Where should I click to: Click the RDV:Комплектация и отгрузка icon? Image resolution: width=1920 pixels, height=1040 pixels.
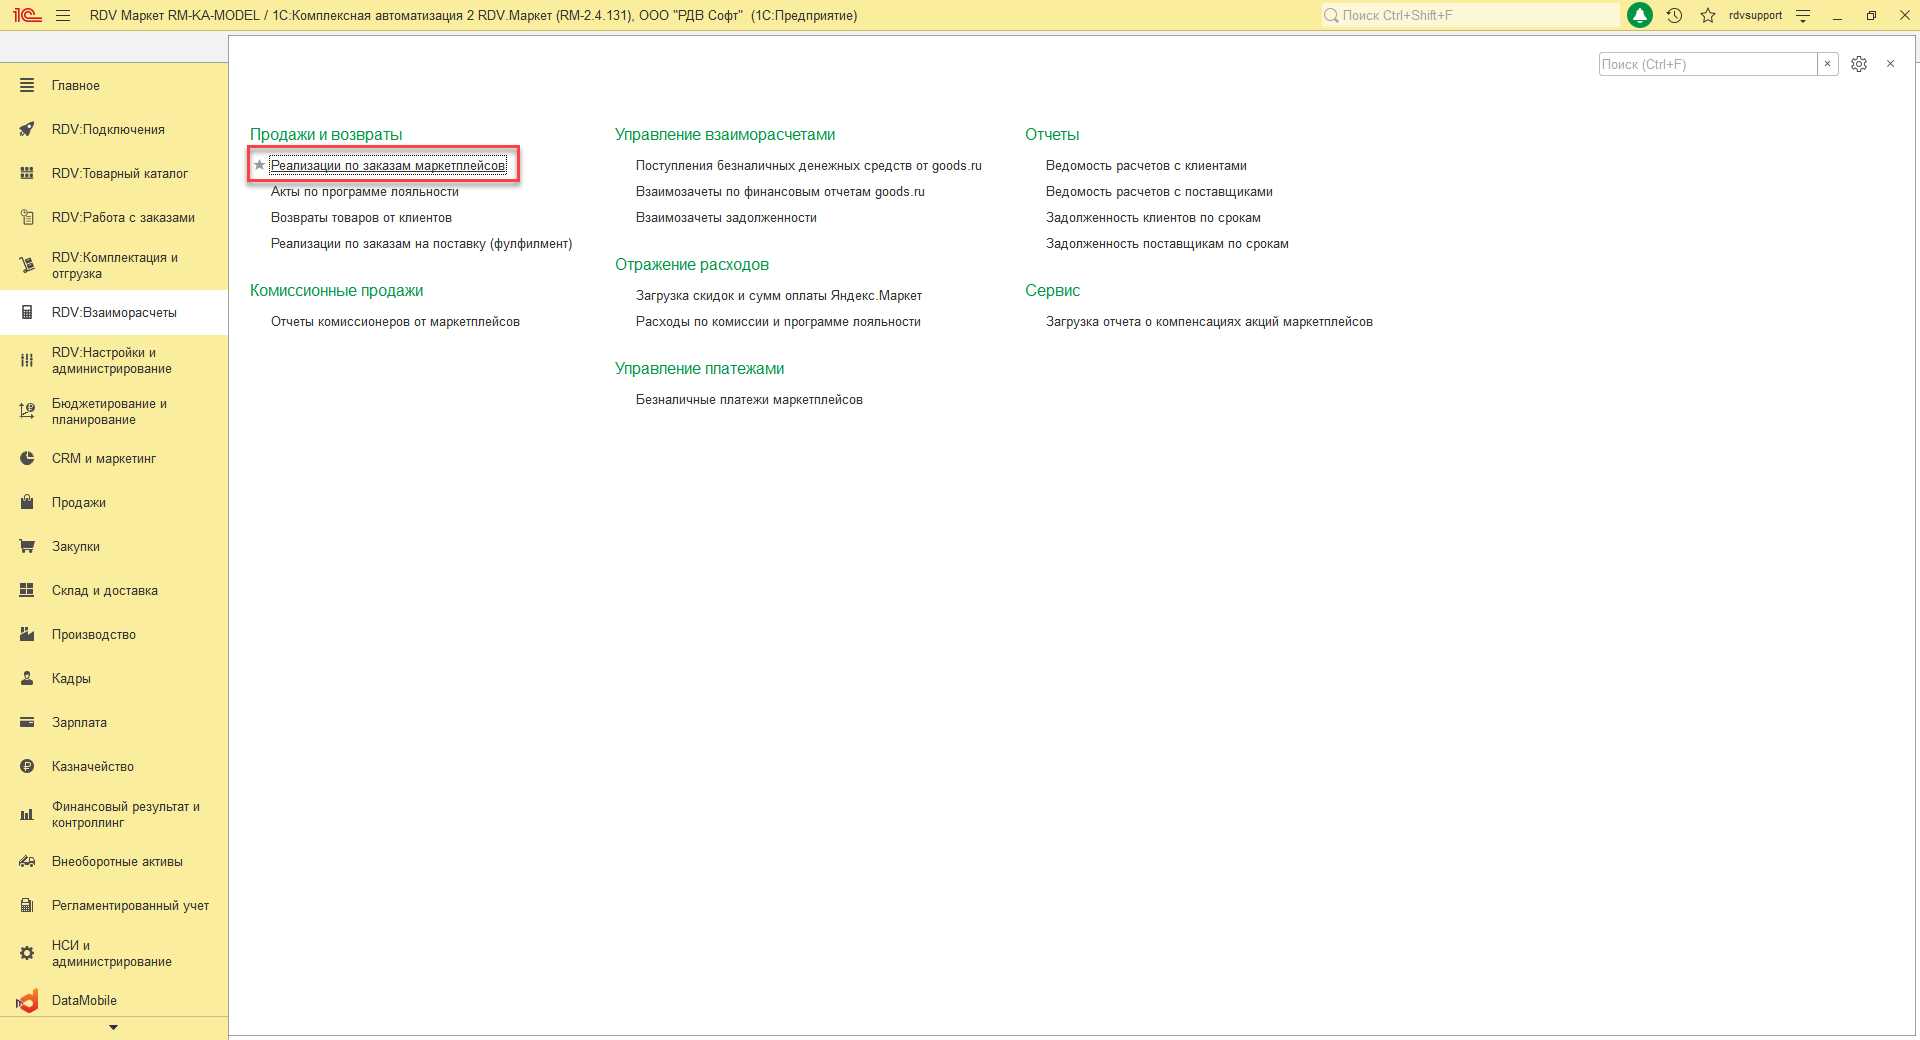coord(27,266)
